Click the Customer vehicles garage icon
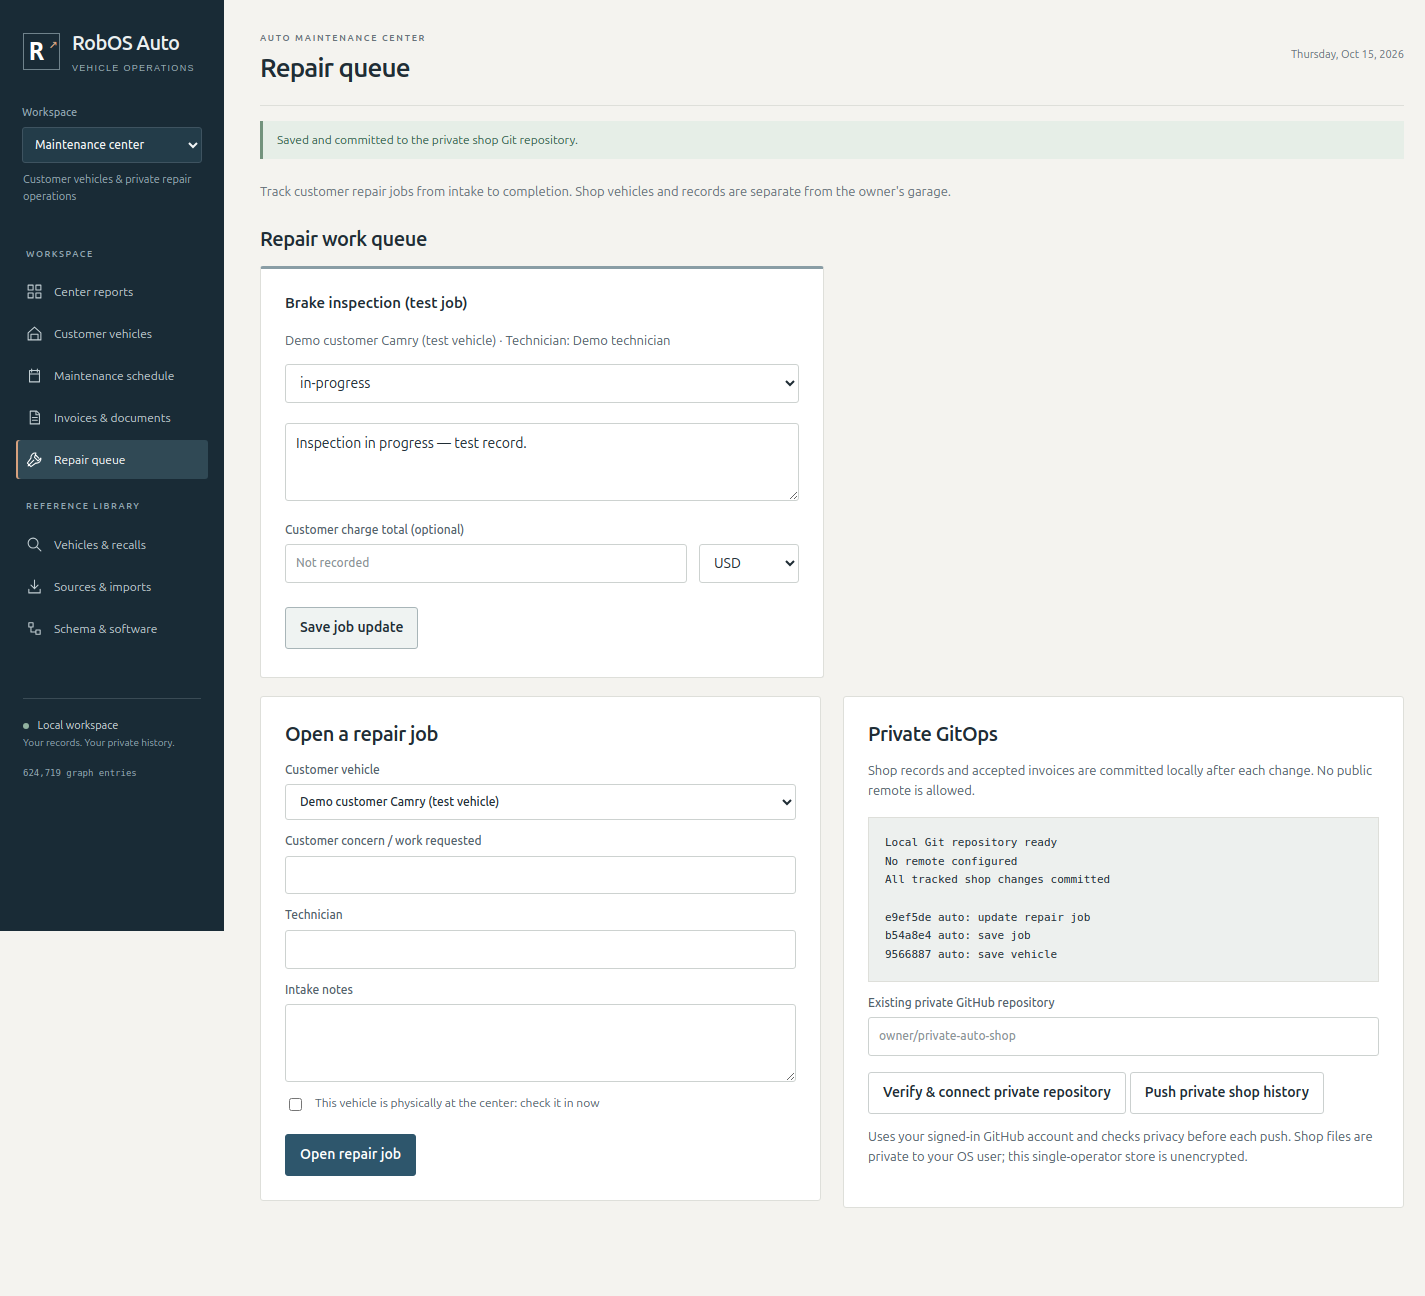The width and height of the screenshot is (1425, 1296). click(x=34, y=334)
